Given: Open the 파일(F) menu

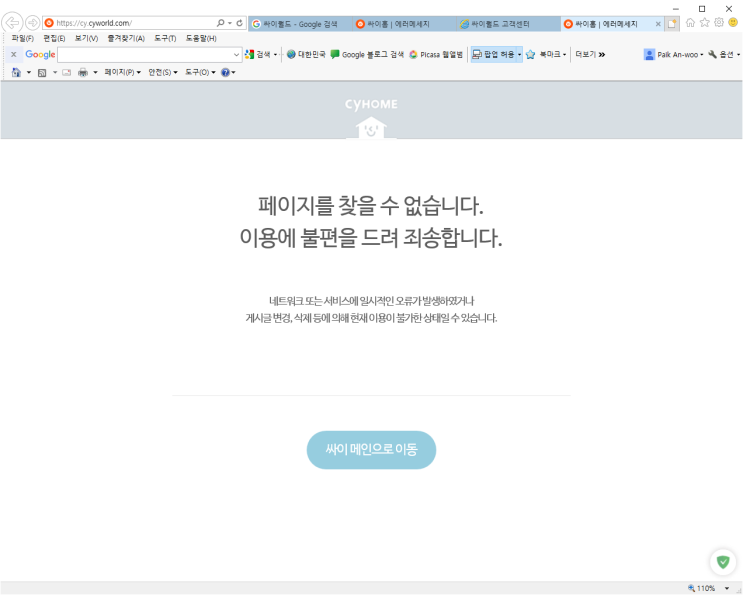Looking at the screenshot, I should point(23,38).
